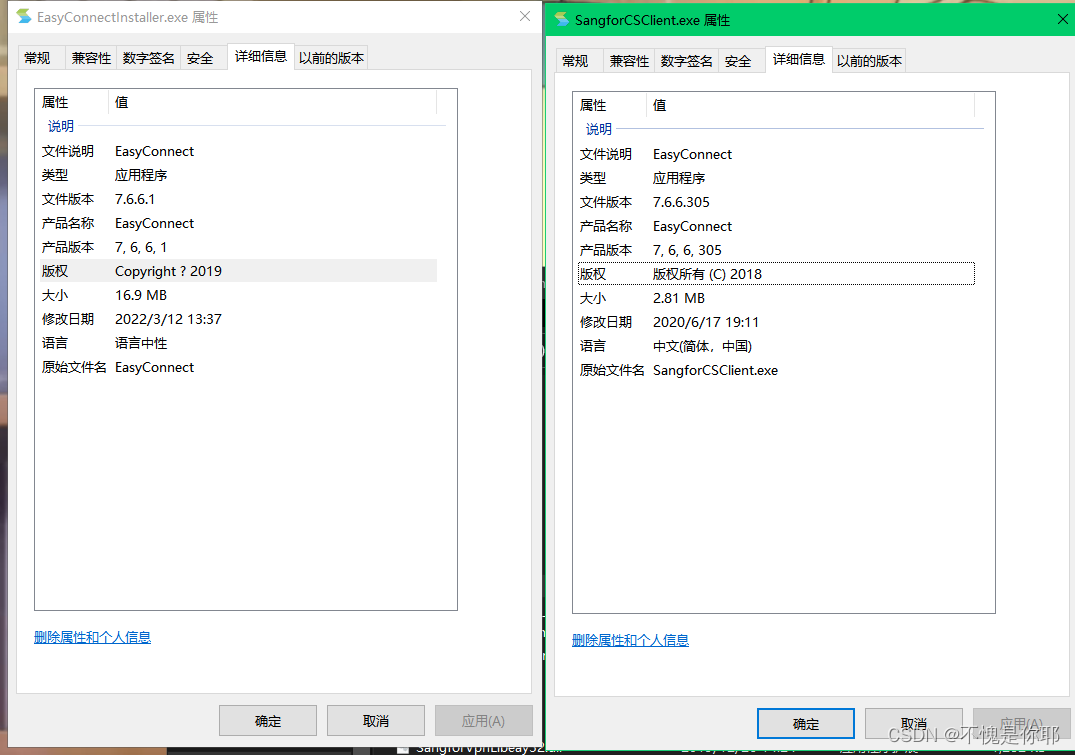Click 属性 column header in SangforCSClient list
This screenshot has height=755, width=1075.
click(611, 105)
